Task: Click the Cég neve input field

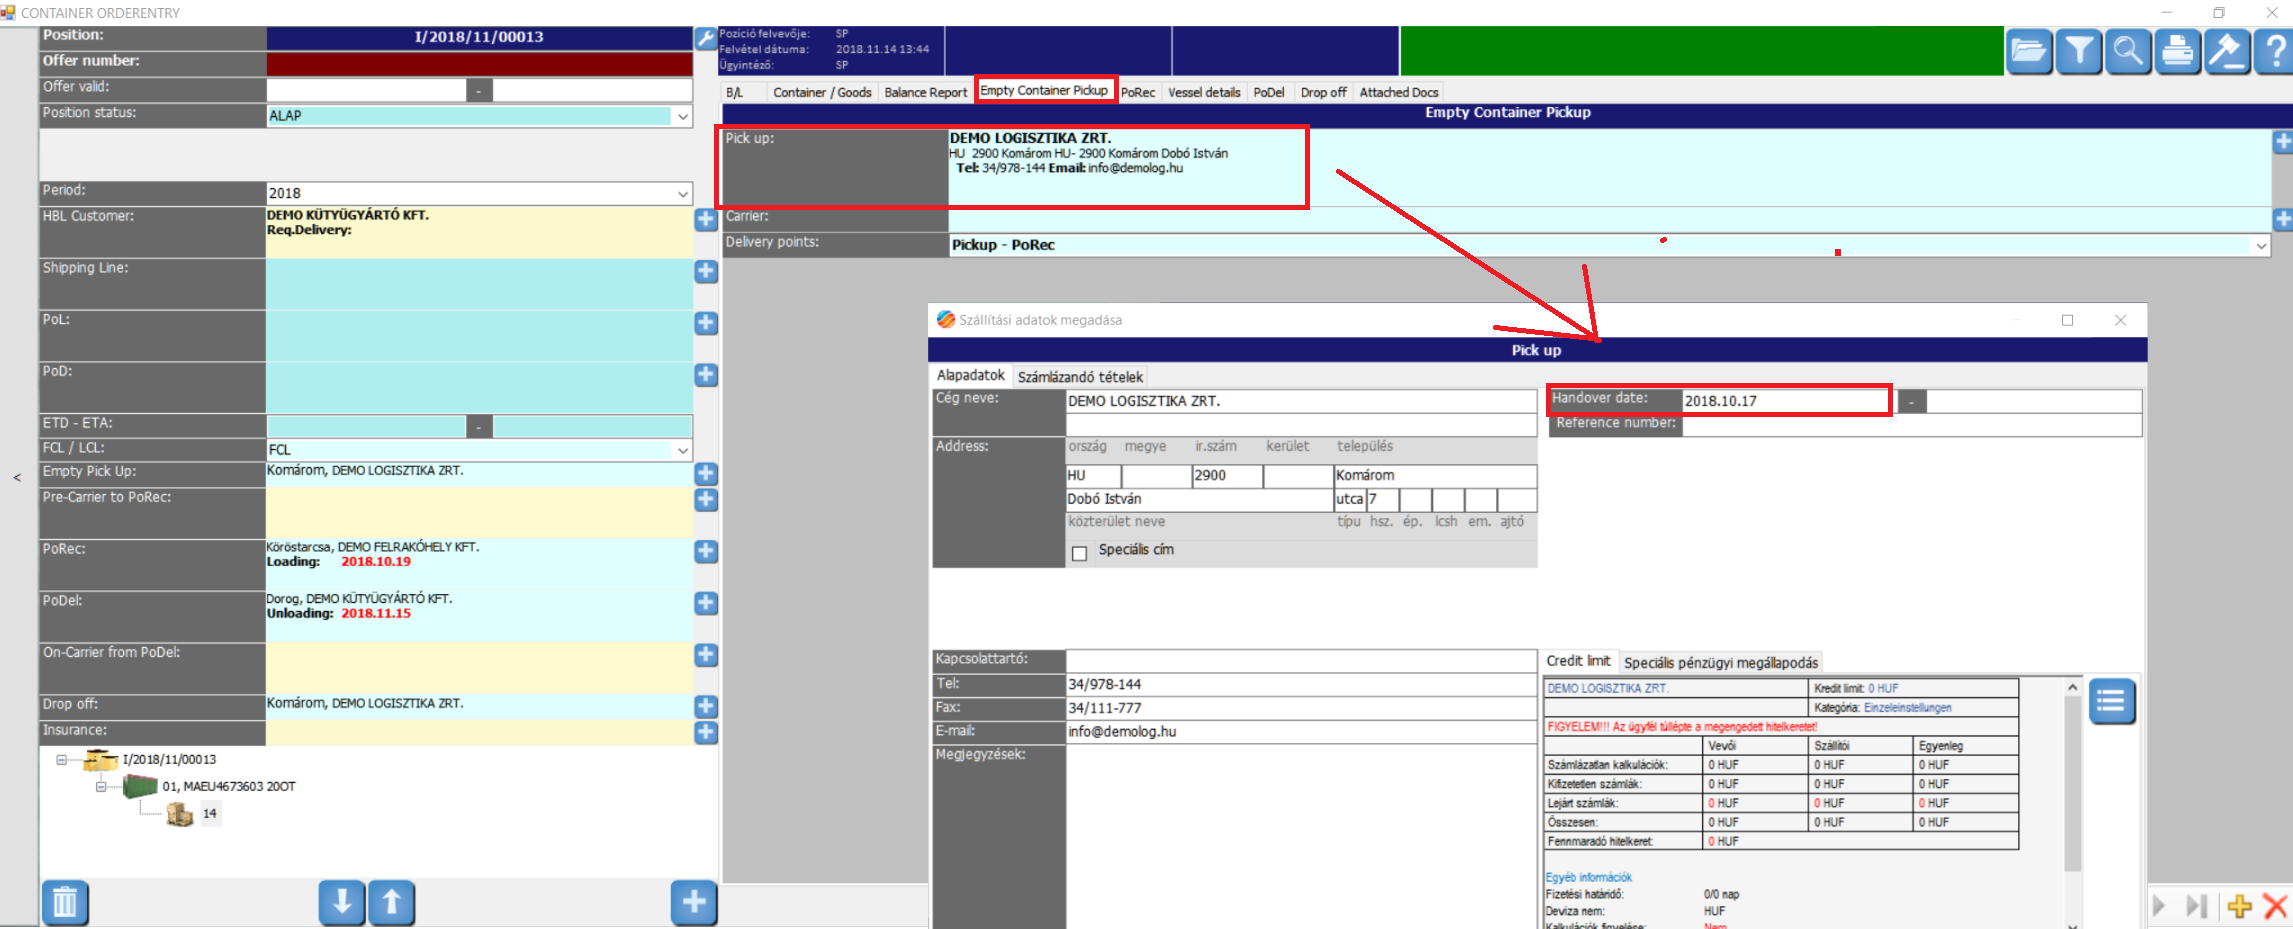Action: pyautogui.click(x=1301, y=401)
